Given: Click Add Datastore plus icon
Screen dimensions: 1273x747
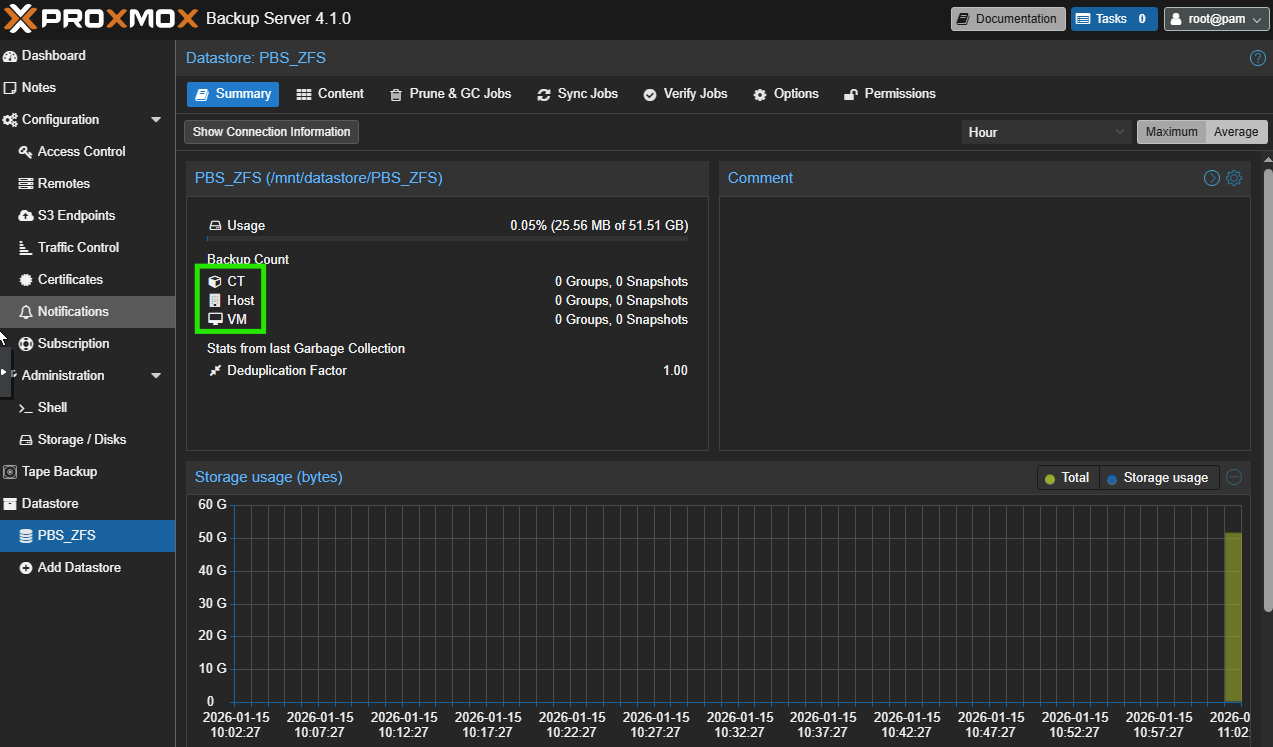Looking at the screenshot, I should click(26, 567).
